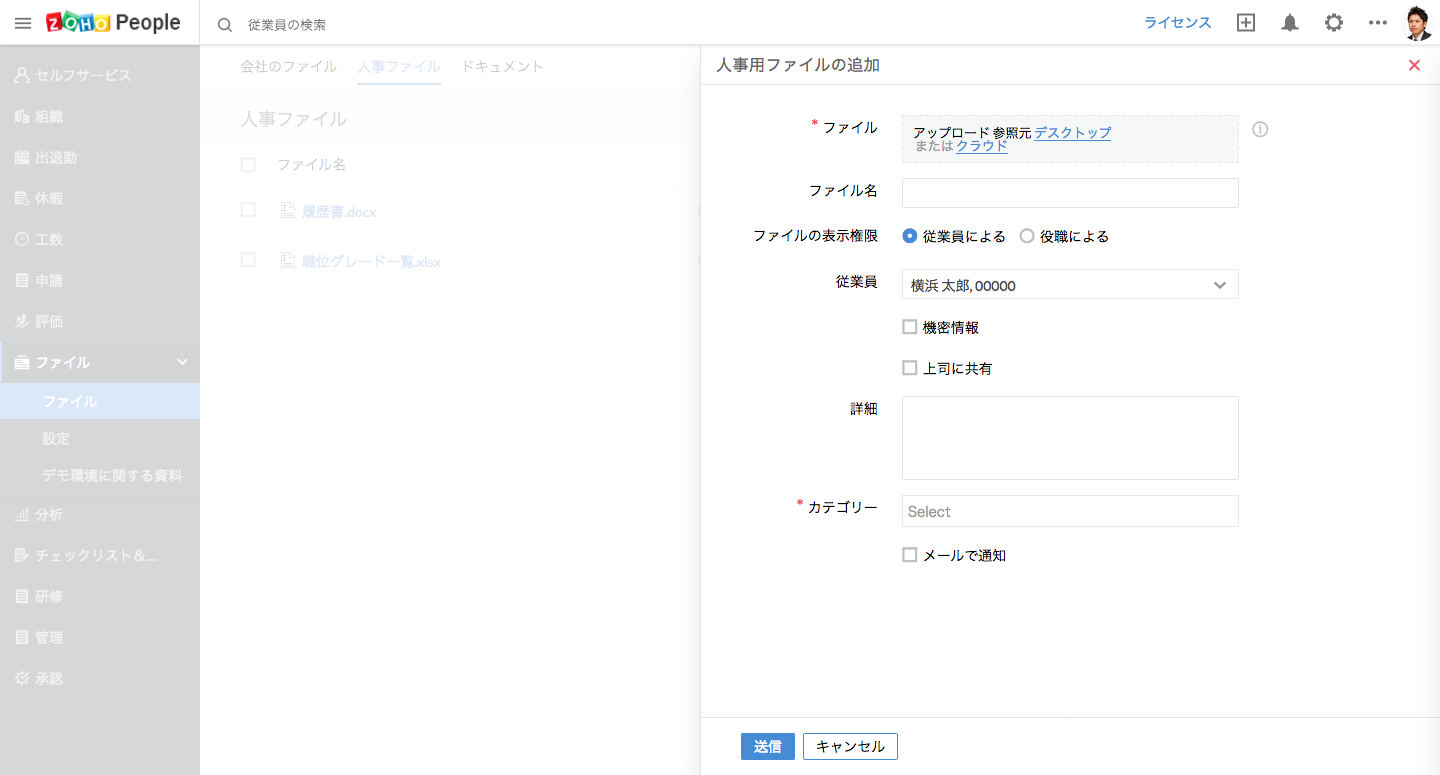1440x775 pixels.
Task: Click the quick add plus icon
Action: click(x=1246, y=23)
